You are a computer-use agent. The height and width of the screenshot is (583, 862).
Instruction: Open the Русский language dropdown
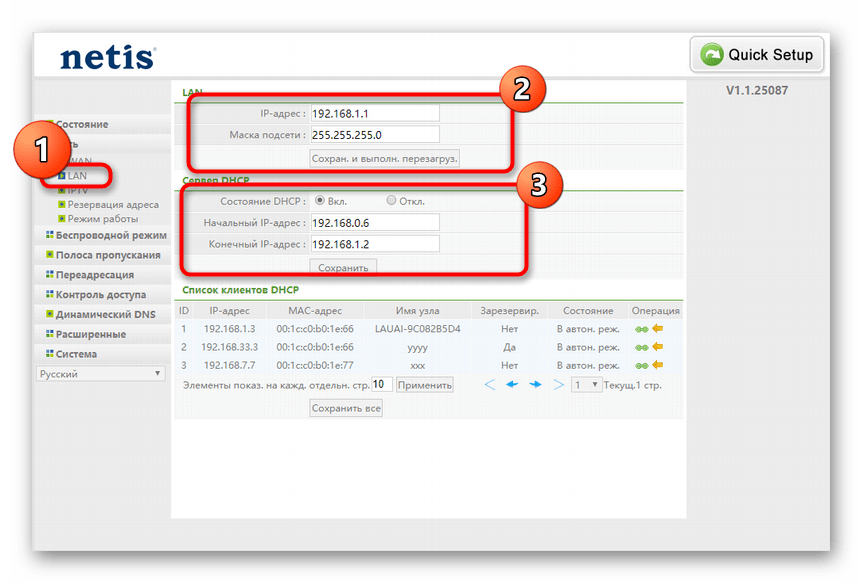point(101,373)
